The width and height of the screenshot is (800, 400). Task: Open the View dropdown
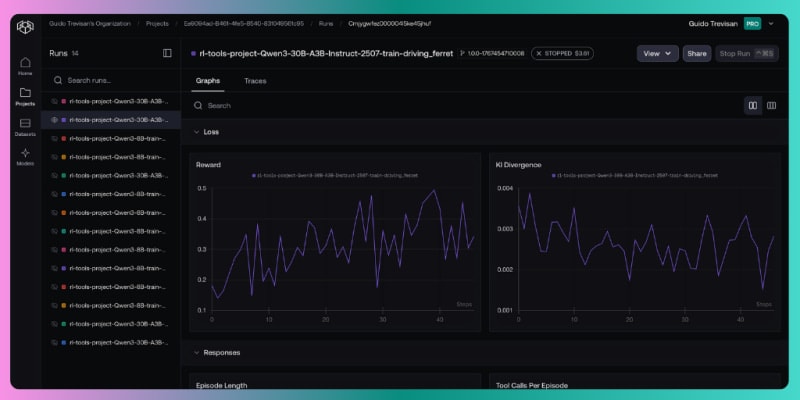(x=657, y=53)
